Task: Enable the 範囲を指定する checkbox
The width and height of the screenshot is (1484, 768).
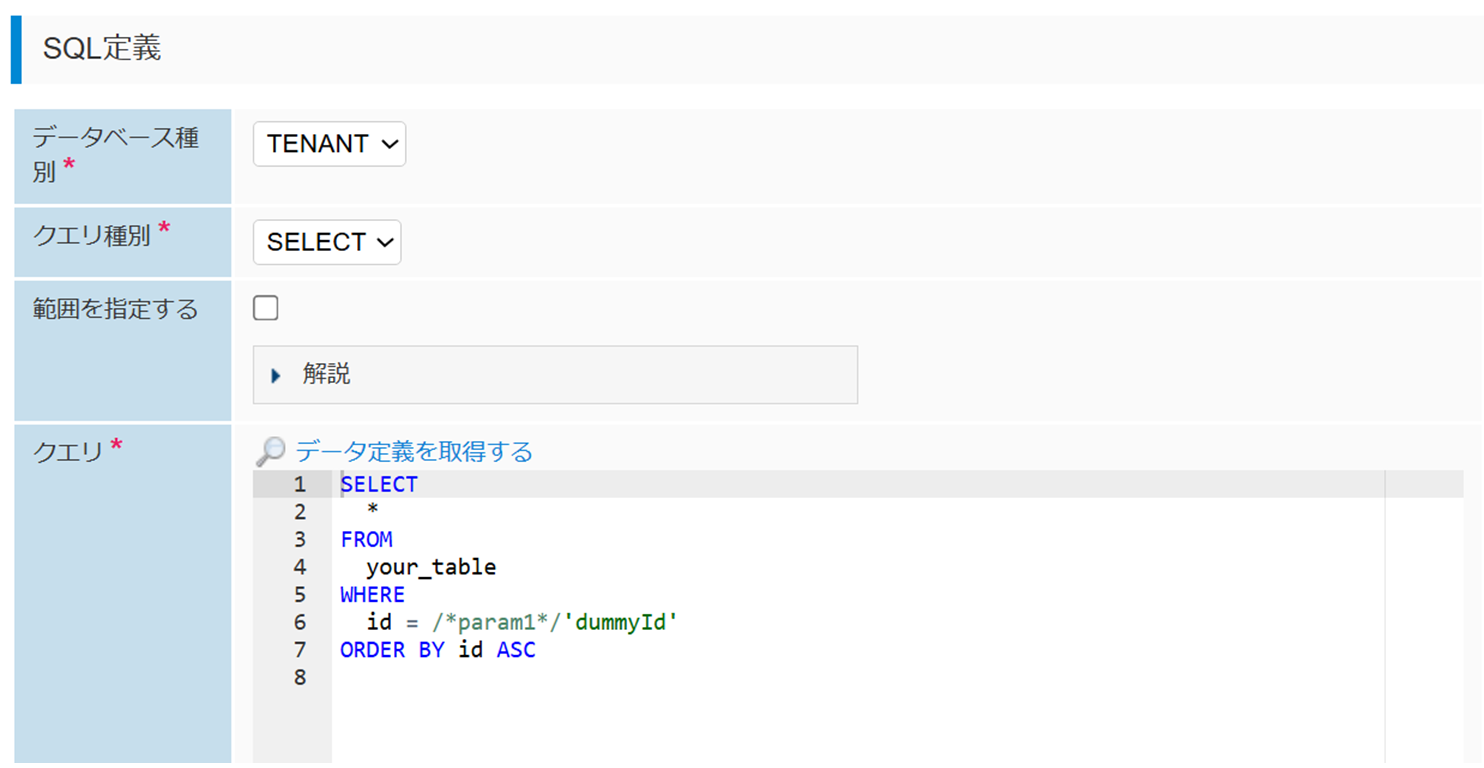Action: pos(266,308)
